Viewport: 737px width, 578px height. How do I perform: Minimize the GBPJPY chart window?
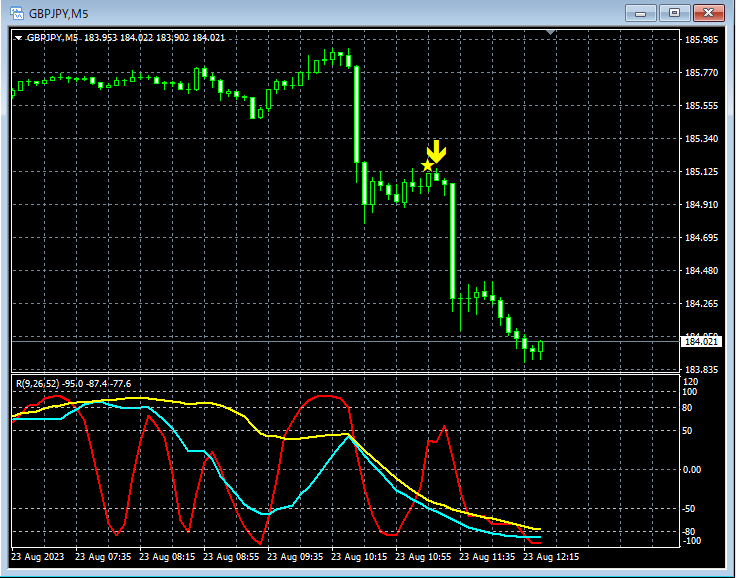(x=640, y=13)
